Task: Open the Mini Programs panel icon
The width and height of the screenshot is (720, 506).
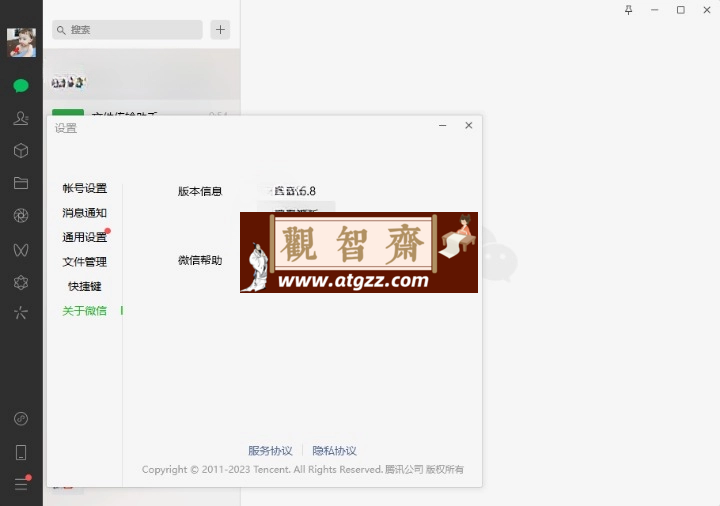Action: tap(21, 419)
